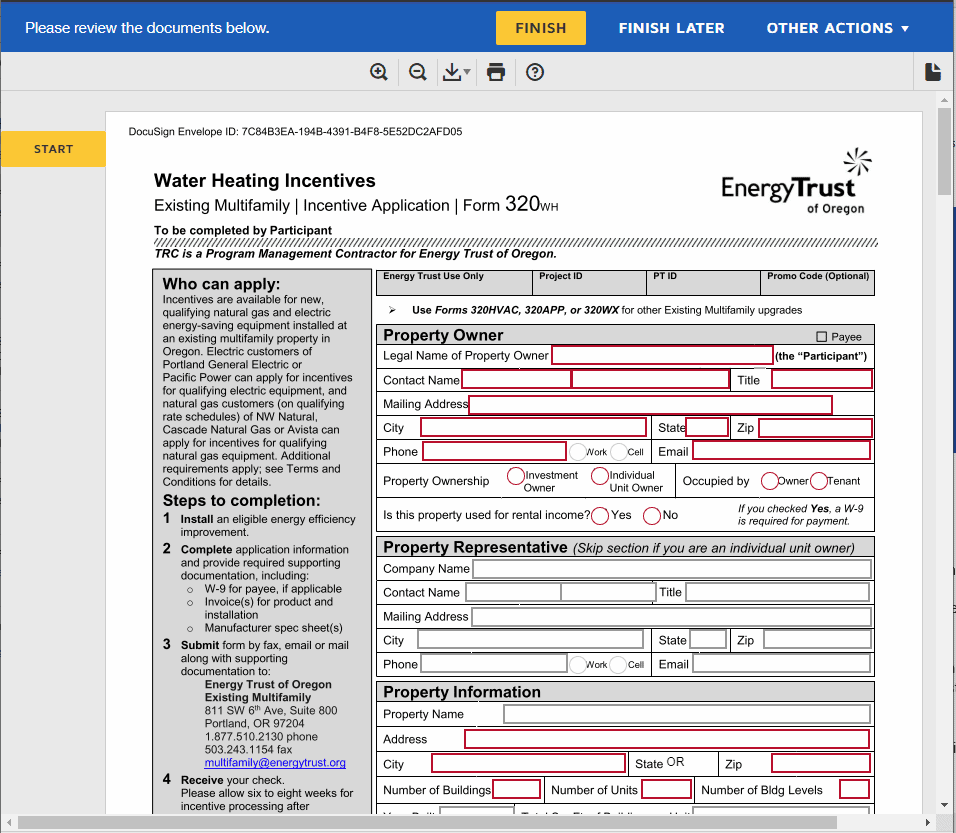Click the horizontal scrollbar left arrow
The image size is (956, 833).
point(9,823)
